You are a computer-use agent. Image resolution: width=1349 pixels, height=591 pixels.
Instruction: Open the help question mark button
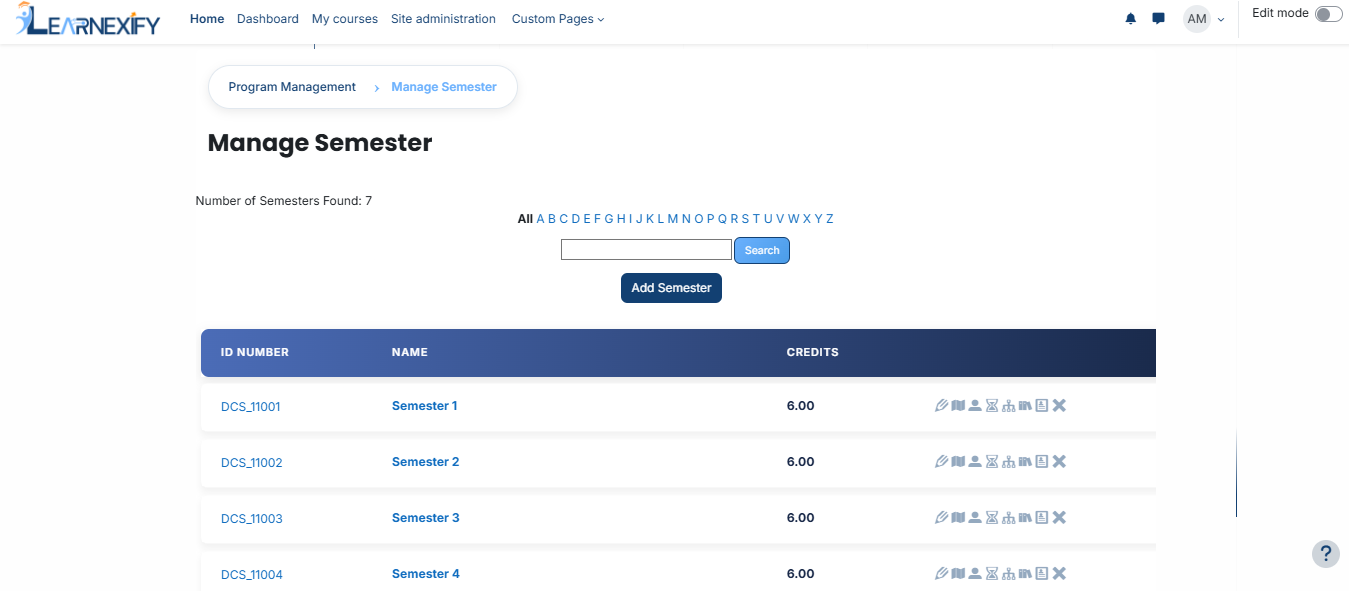click(x=1325, y=554)
